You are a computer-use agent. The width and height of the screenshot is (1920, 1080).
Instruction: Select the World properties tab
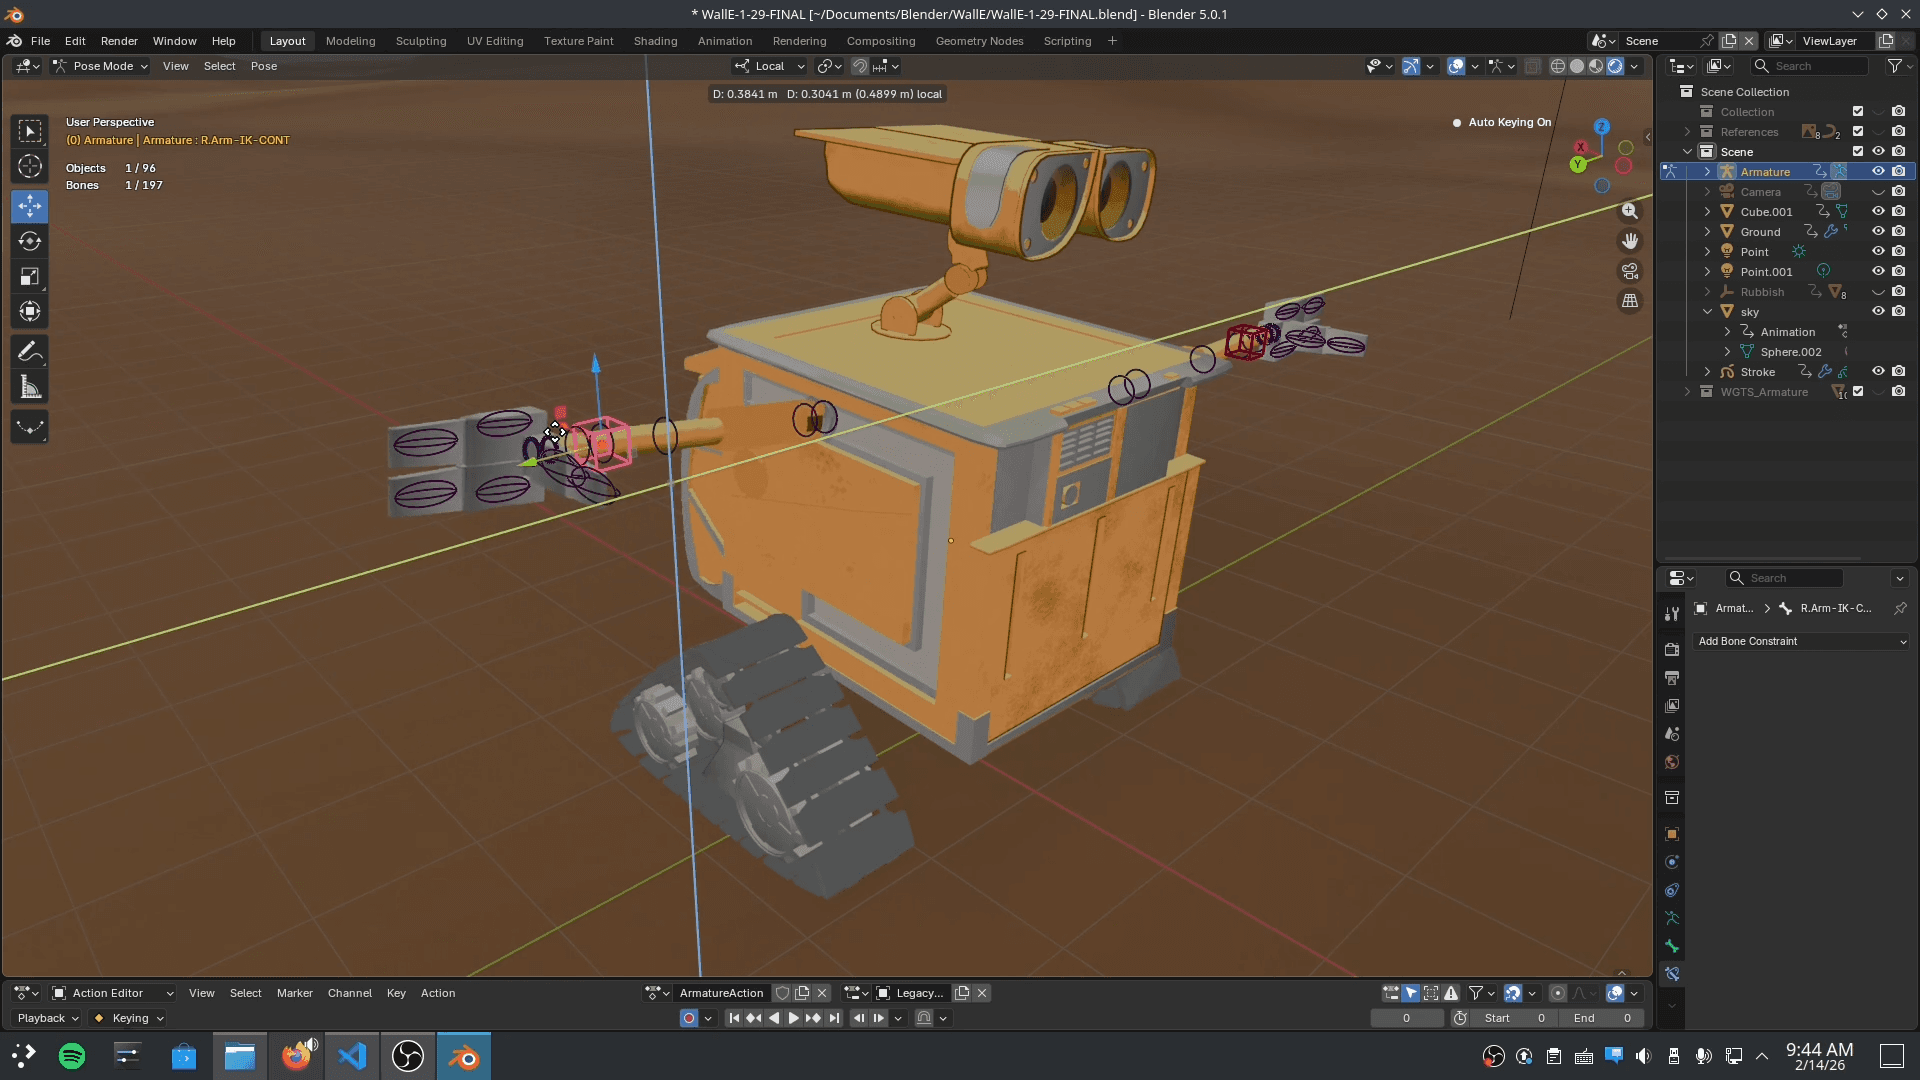[x=1671, y=761]
